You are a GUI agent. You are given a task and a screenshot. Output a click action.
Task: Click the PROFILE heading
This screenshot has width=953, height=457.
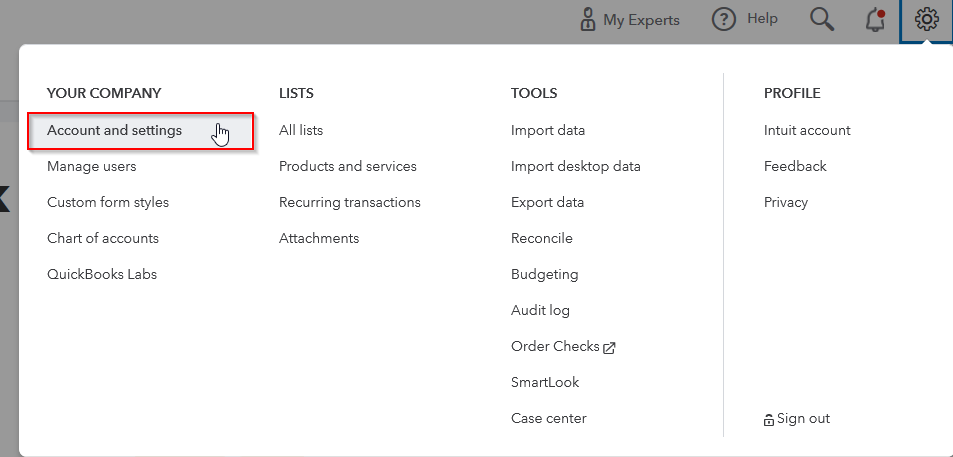[x=792, y=94]
